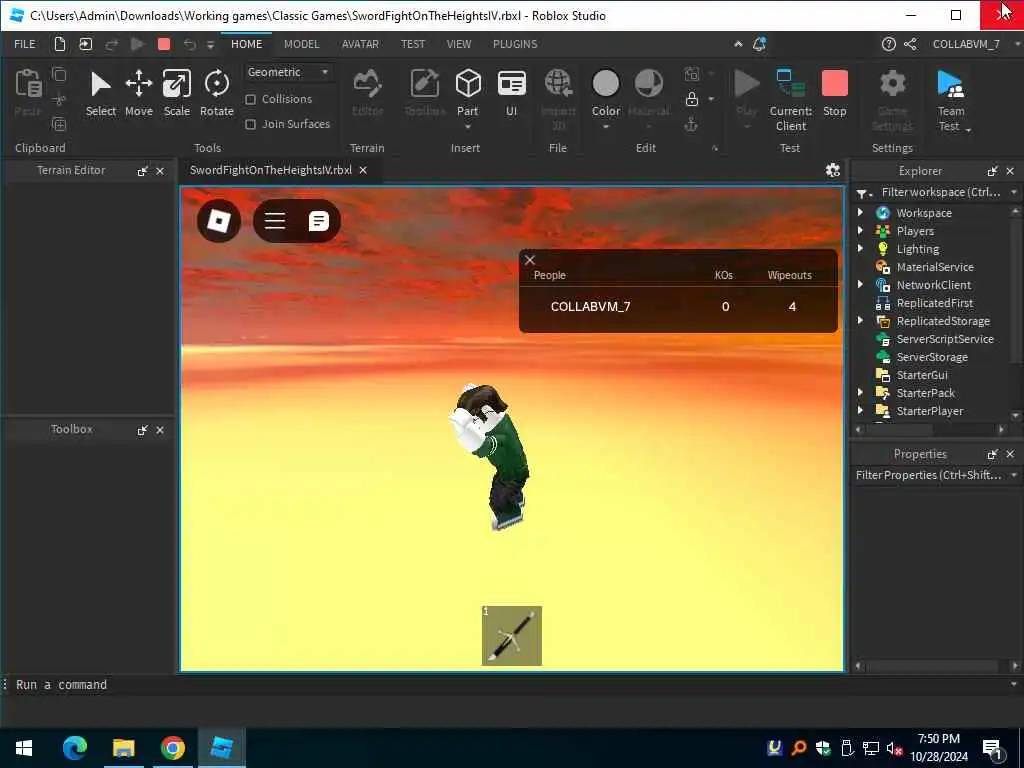Choose the Scale tool
The image size is (1024, 768).
point(176,94)
